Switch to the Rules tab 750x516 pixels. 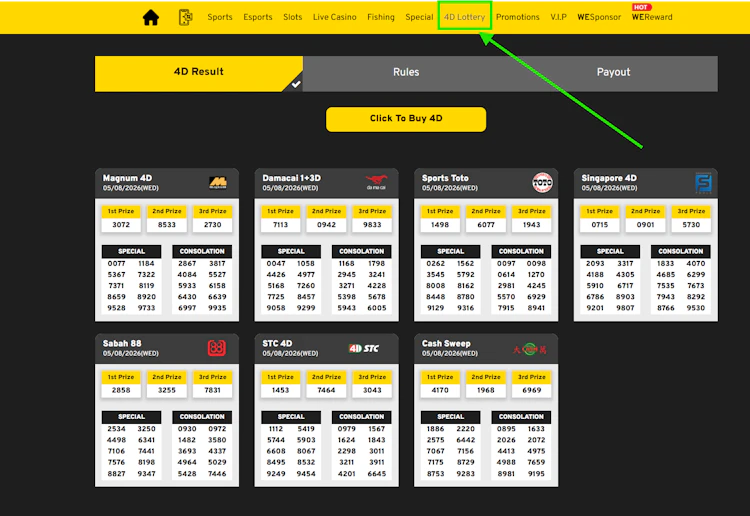tap(406, 73)
